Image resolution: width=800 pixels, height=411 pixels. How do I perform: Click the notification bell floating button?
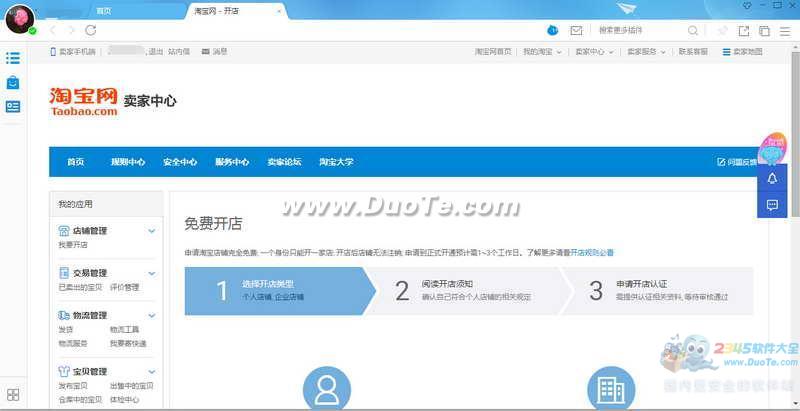[772, 178]
